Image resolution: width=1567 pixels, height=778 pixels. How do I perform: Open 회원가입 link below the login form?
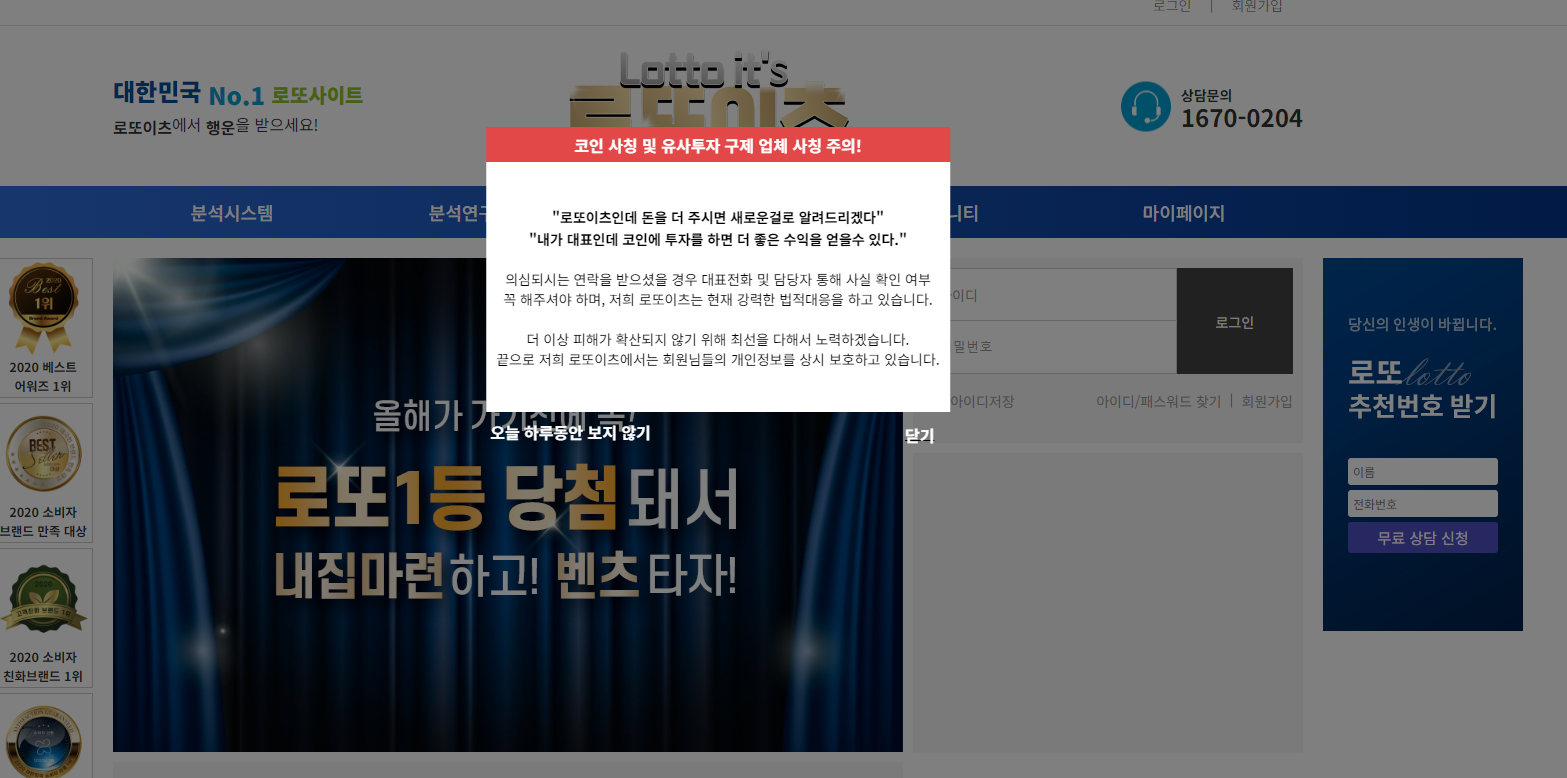coord(1267,401)
